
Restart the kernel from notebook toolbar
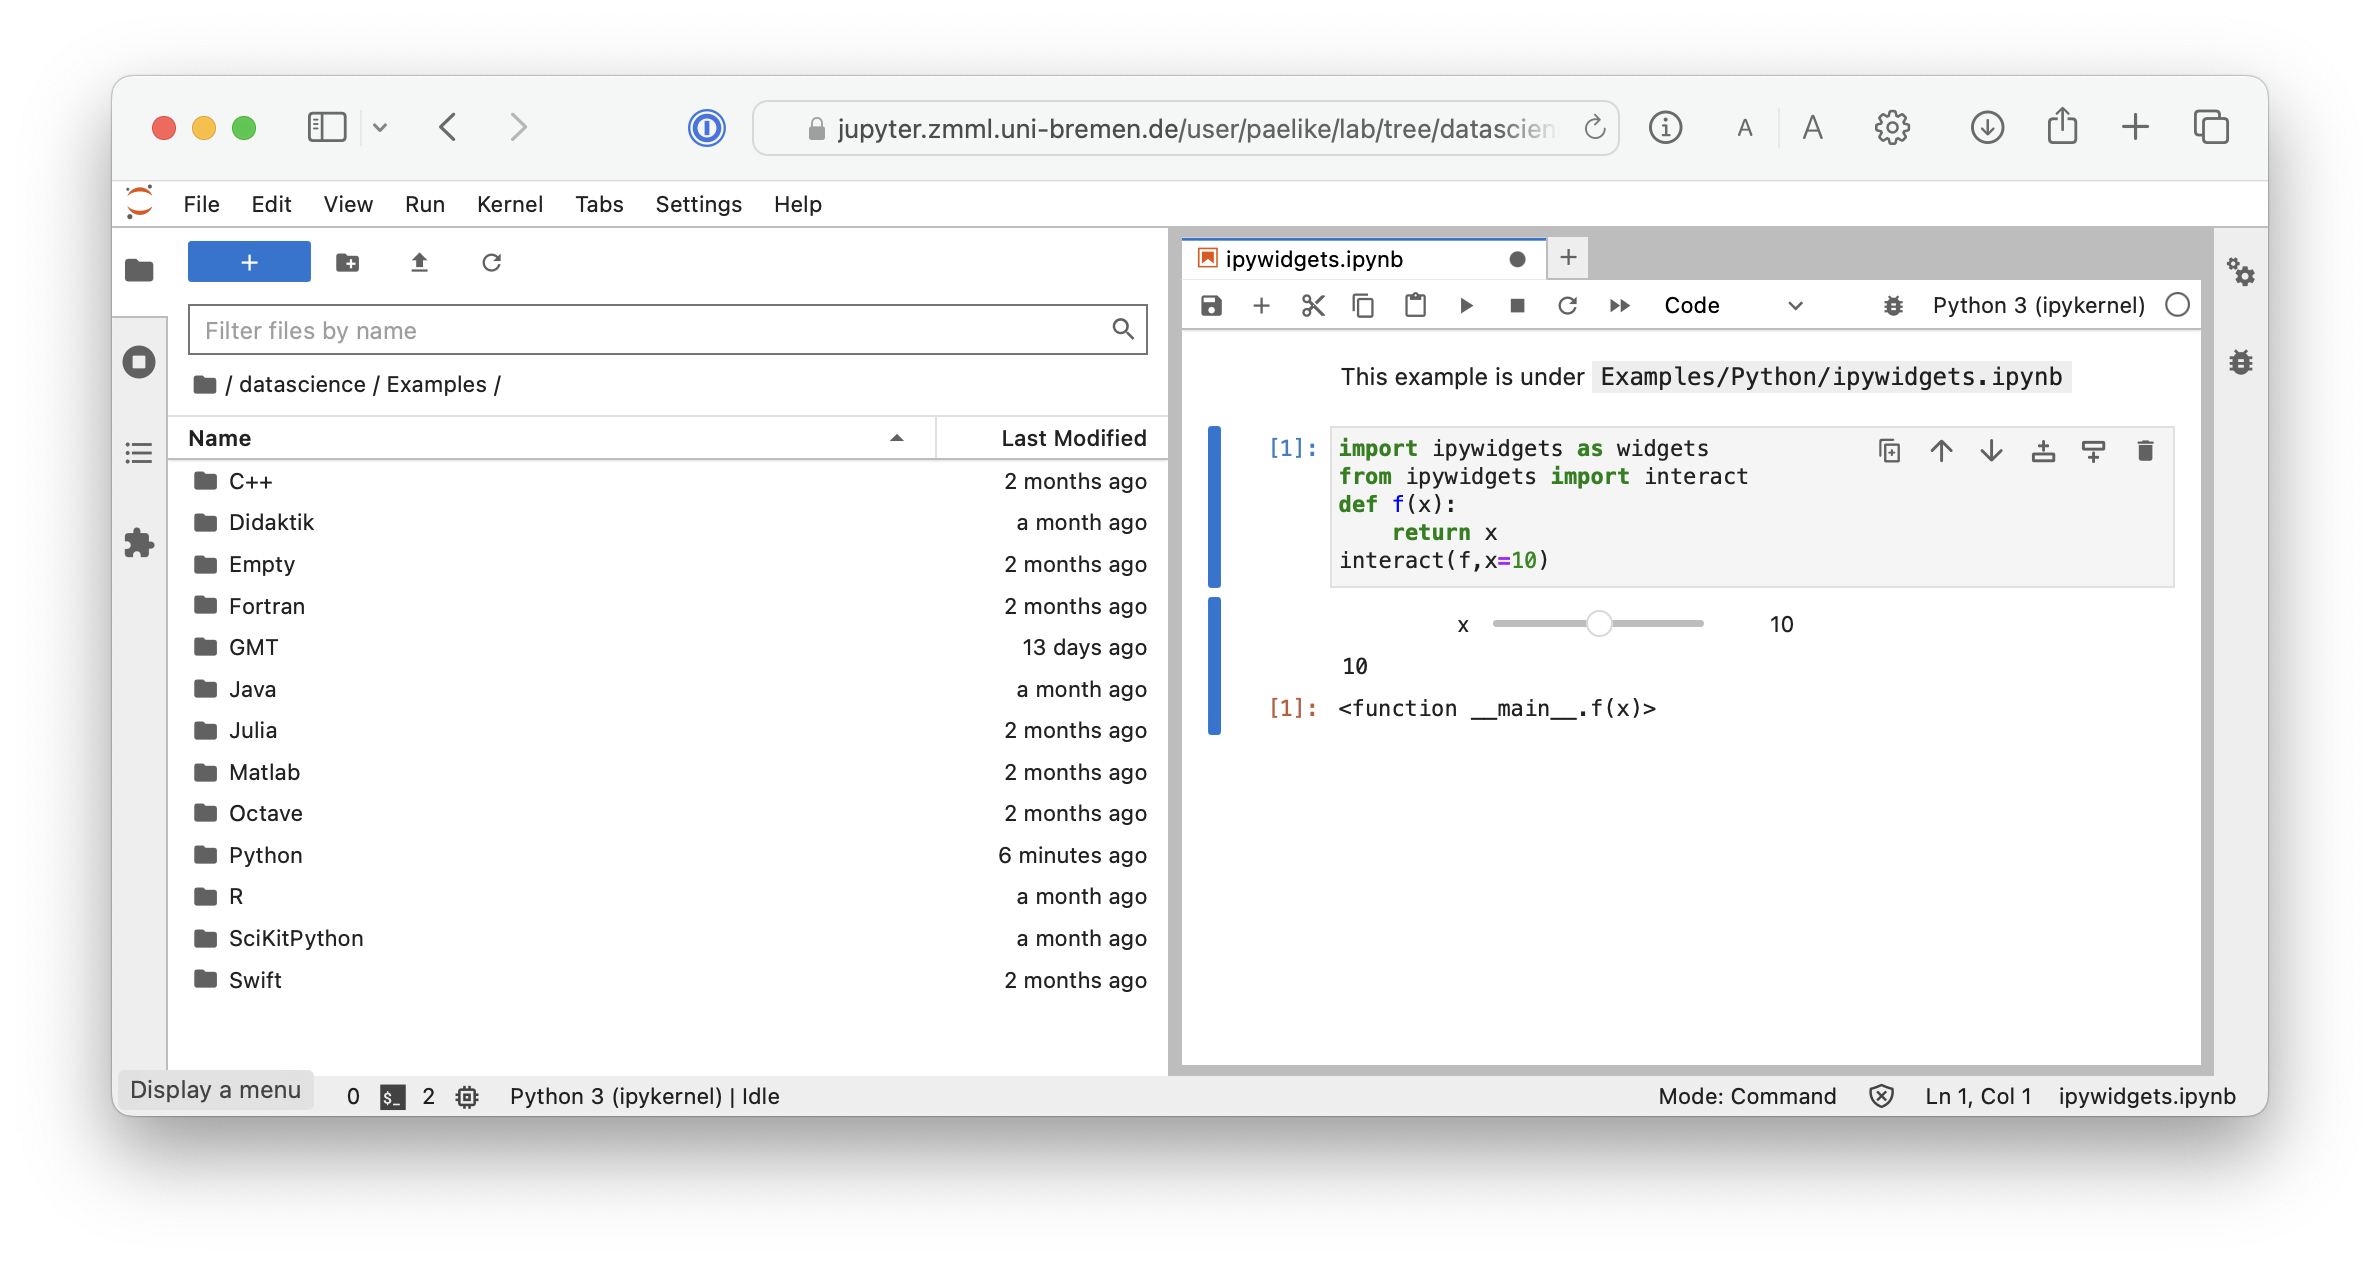[1567, 305]
